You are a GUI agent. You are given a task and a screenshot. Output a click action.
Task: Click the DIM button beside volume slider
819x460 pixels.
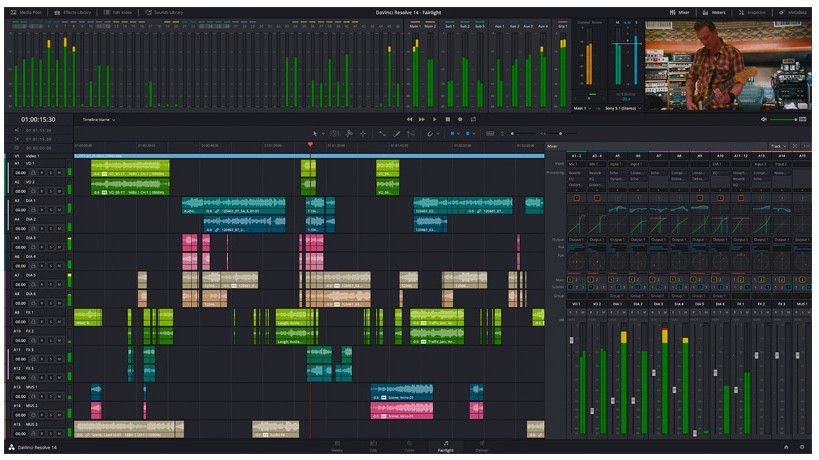pyautogui.click(x=802, y=120)
